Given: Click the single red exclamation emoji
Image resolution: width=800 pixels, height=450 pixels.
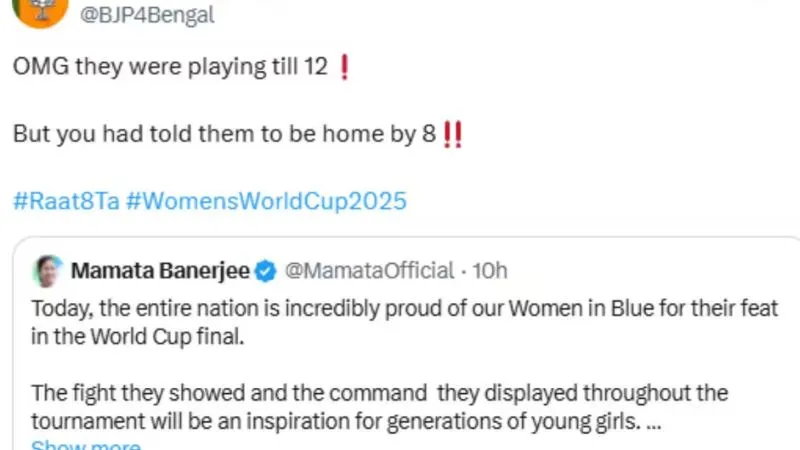Looking at the screenshot, I should pyautogui.click(x=345, y=69).
